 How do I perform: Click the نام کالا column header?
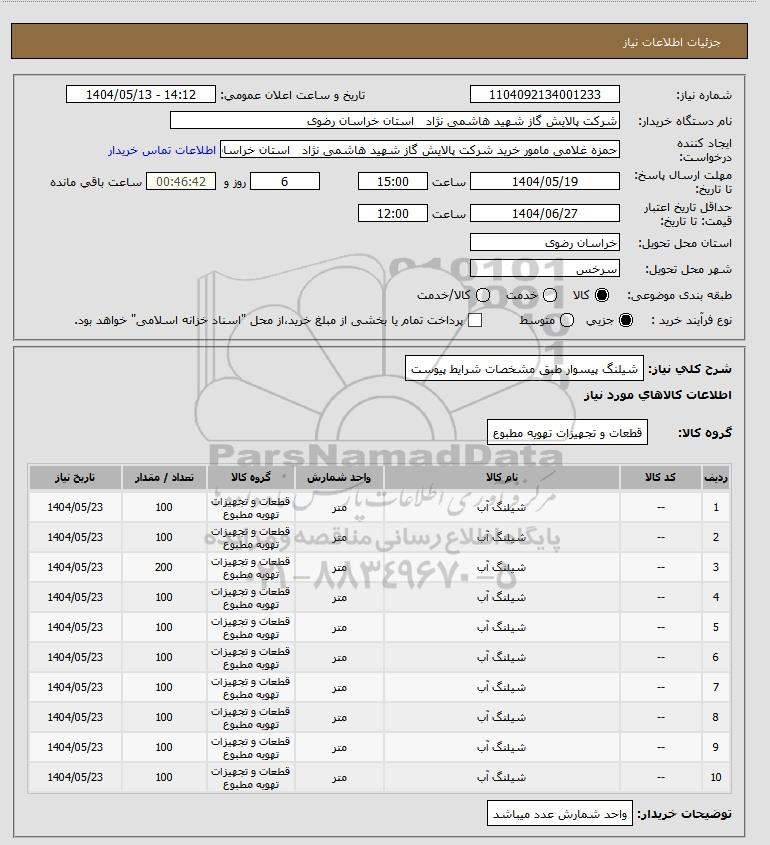click(x=502, y=477)
